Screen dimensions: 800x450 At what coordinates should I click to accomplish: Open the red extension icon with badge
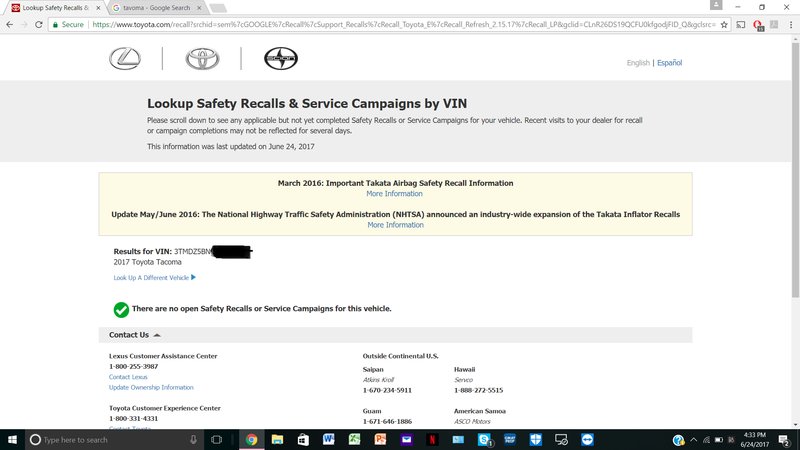tap(758, 25)
